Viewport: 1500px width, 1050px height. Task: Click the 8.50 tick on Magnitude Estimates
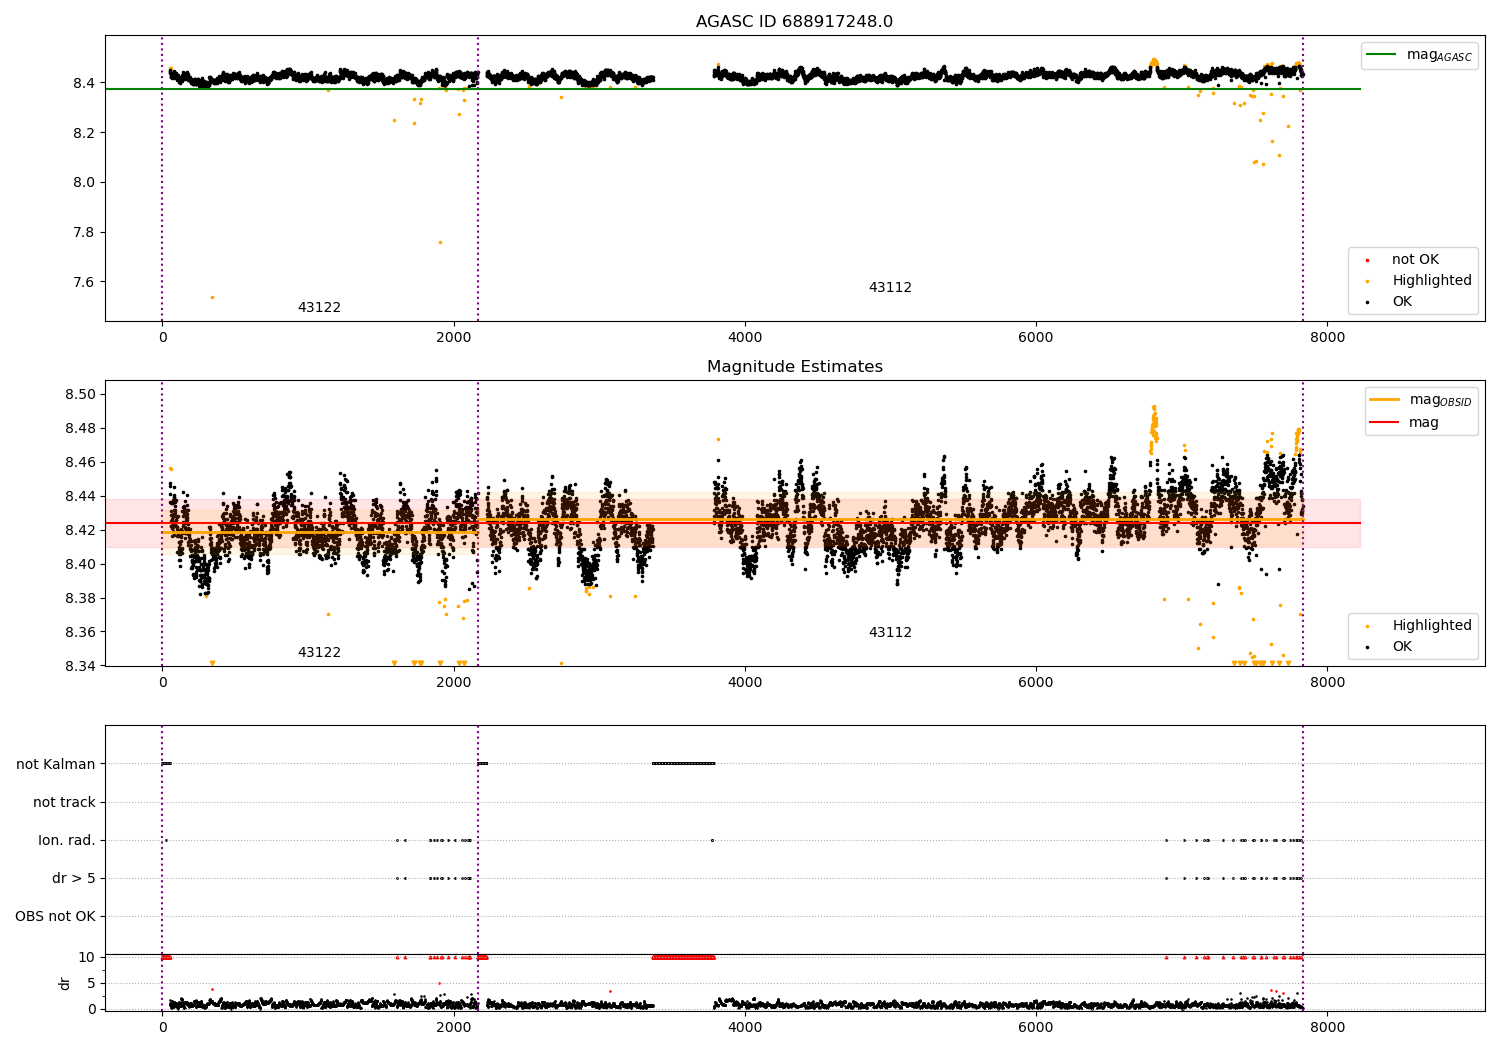(x=82, y=395)
